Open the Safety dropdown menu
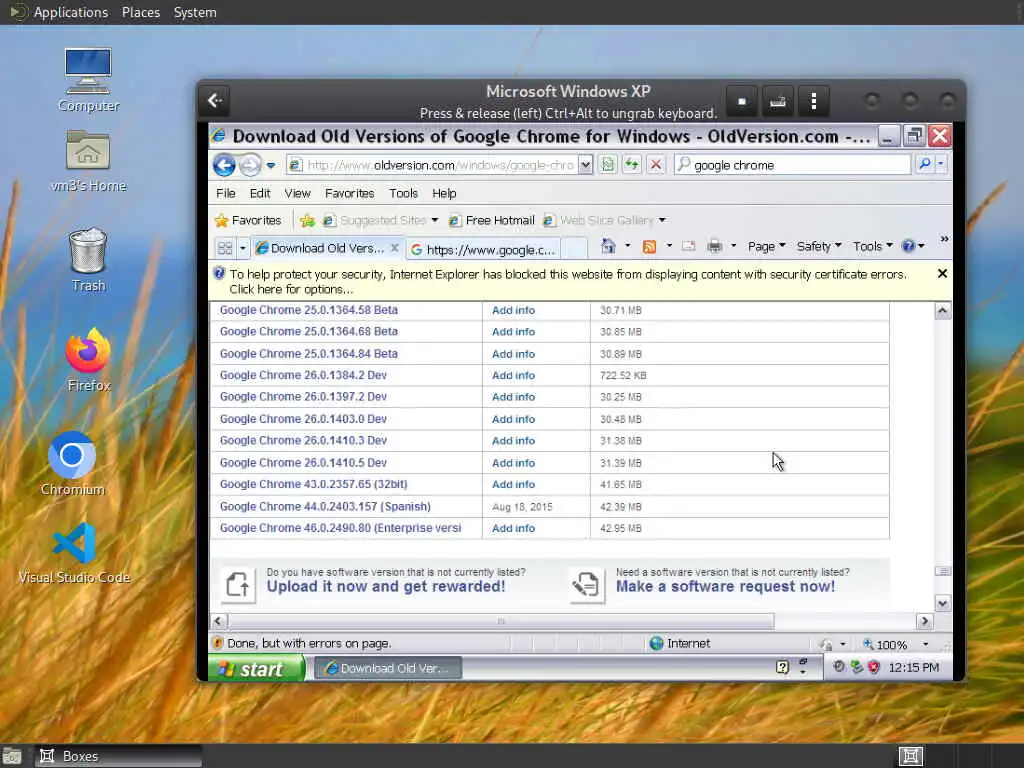Screen dimensions: 1024x768 818,246
